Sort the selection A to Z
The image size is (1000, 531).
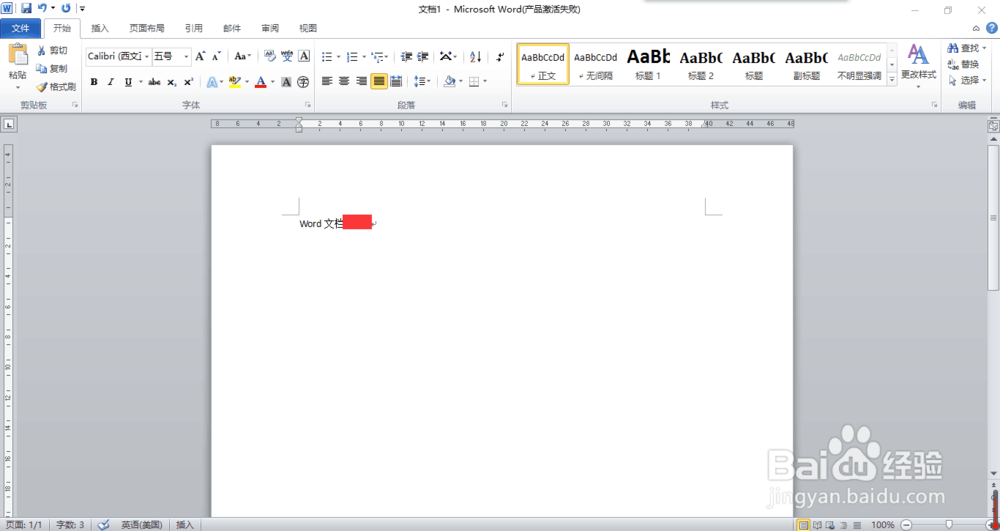476,57
